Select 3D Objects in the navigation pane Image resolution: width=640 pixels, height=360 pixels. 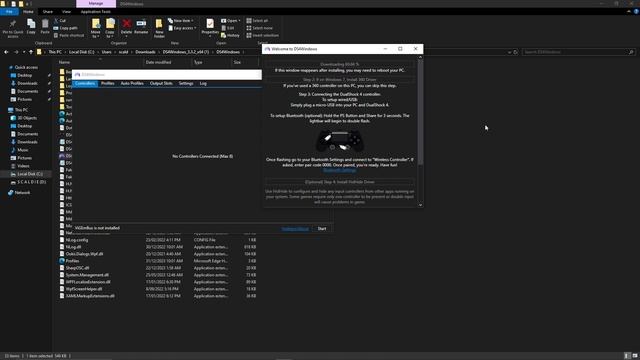point(27,118)
